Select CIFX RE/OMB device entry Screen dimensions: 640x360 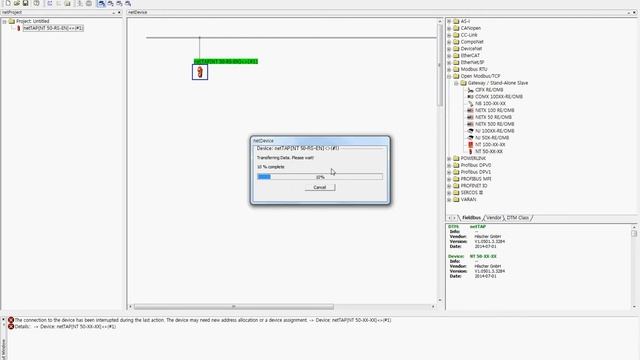[x=489, y=90]
